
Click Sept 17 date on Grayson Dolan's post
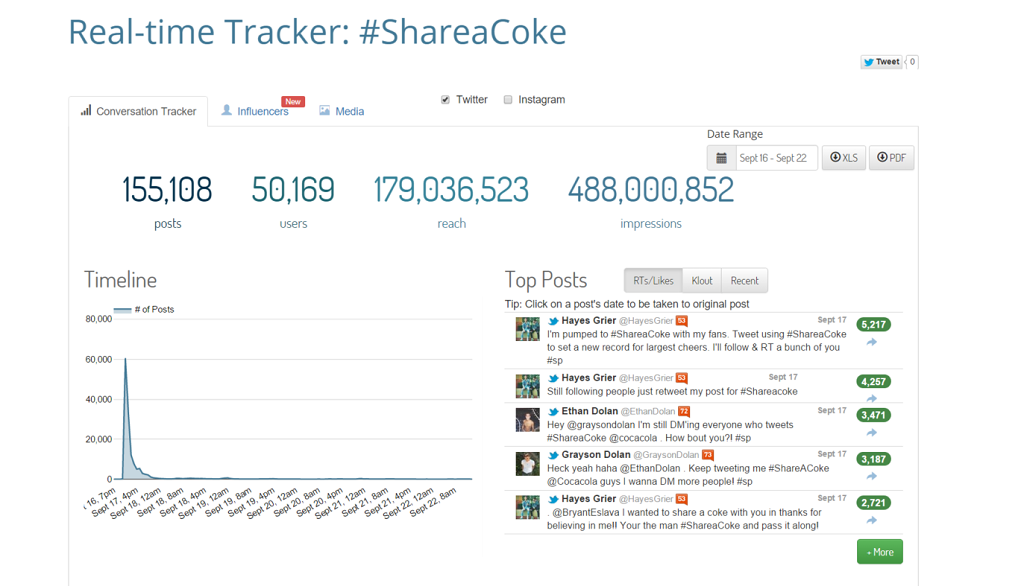coord(832,454)
